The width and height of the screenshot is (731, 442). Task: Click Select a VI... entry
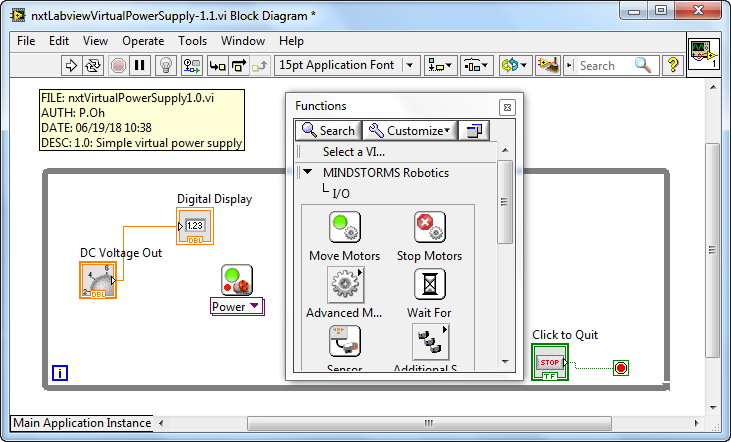(x=353, y=152)
